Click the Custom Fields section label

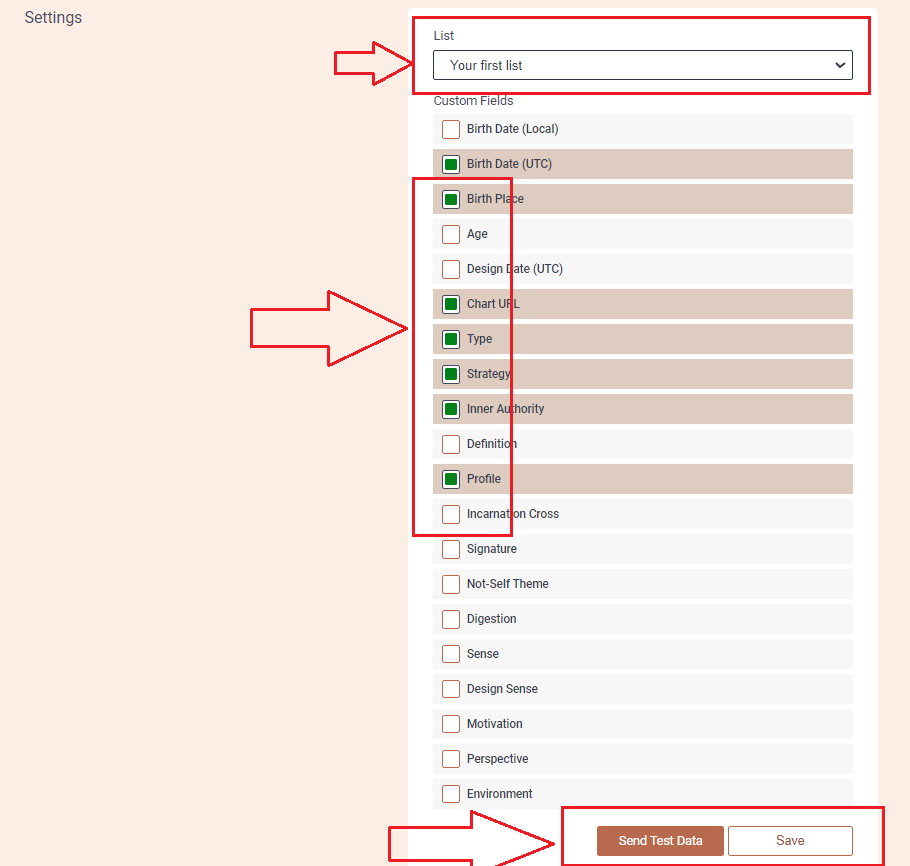click(474, 101)
